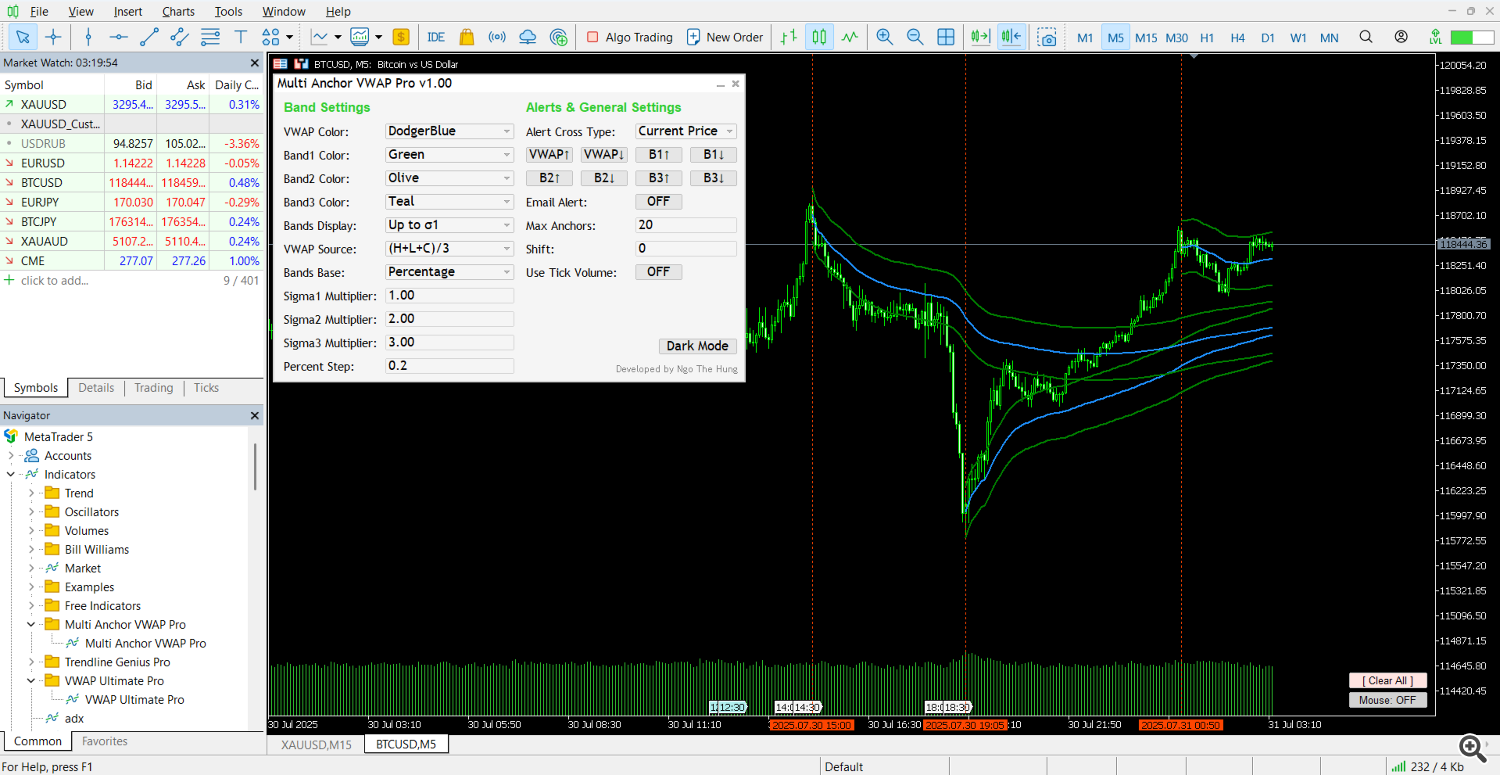
Task: Click the gold dollar trading icon
Action: (x=401, y=37)
